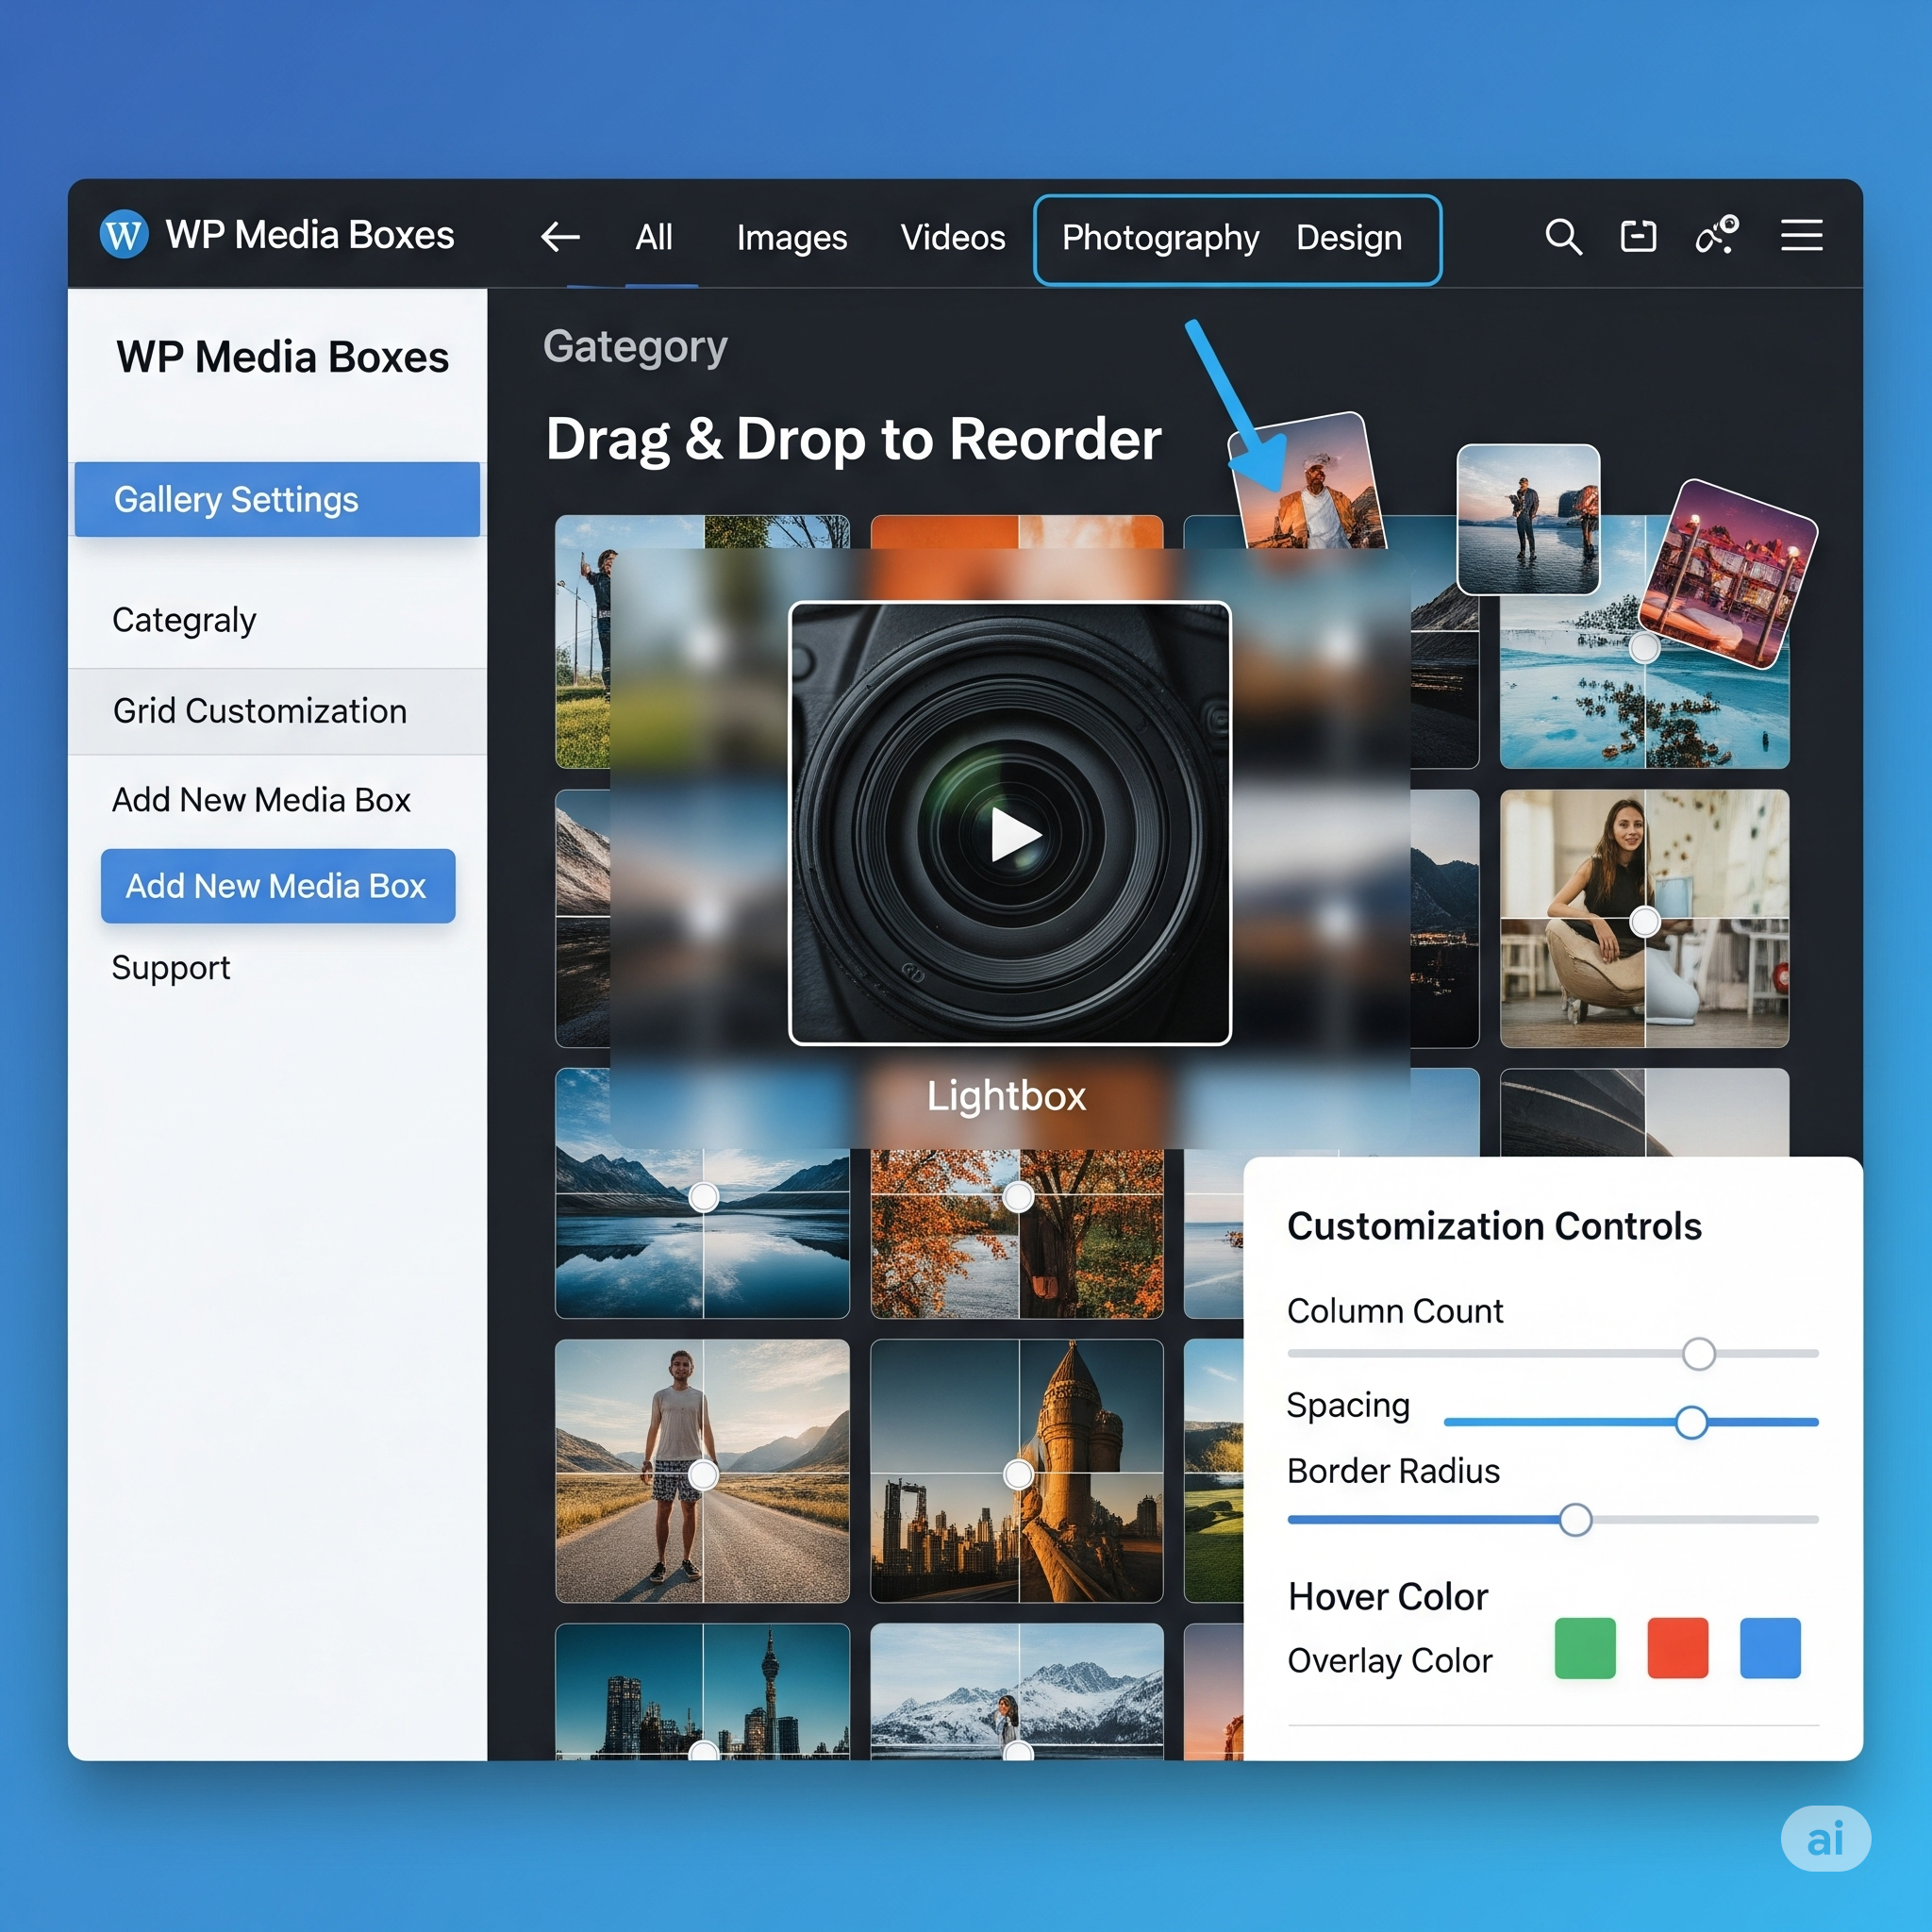
Task: Select the Videos filter tab
Action: (952, 238)
